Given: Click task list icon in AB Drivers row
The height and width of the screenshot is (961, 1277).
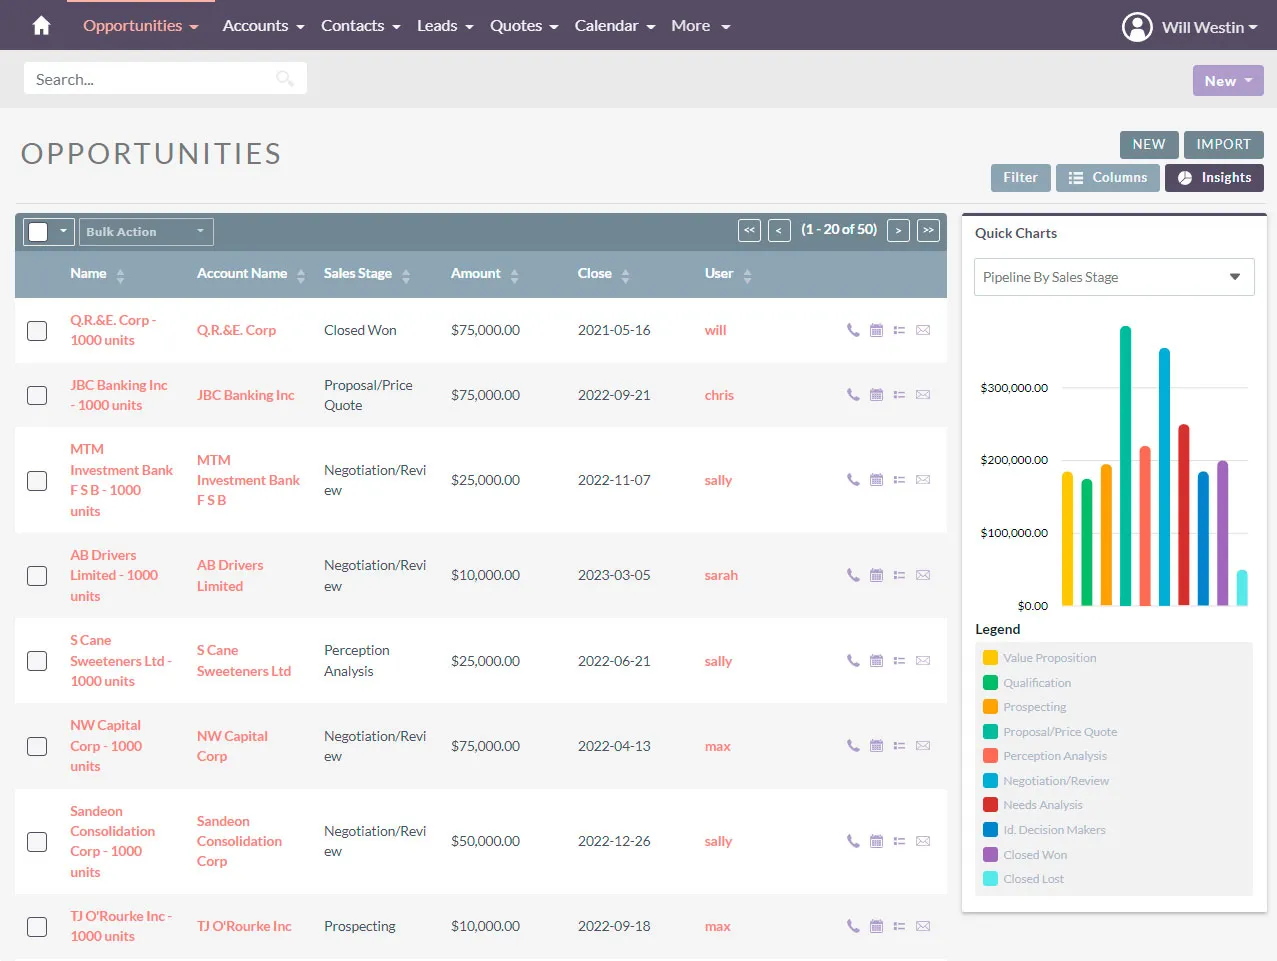Looking at the screenshot, I should tap(899, 576).
